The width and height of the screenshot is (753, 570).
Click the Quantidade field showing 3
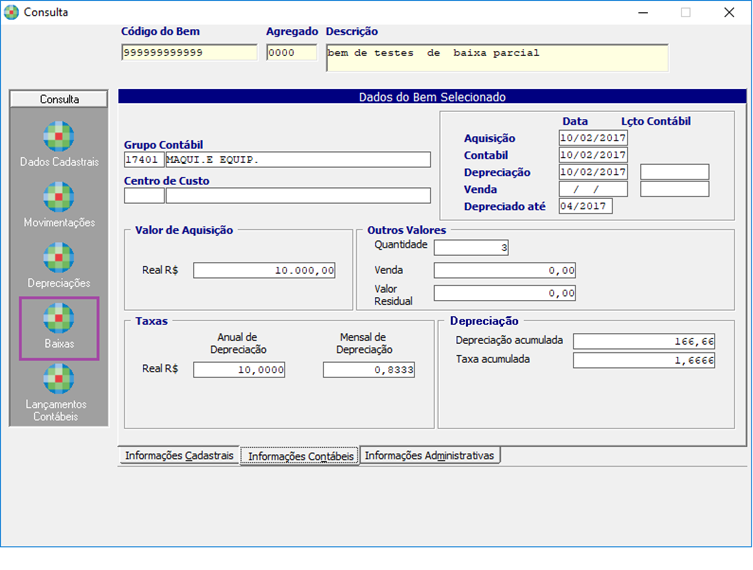tap(471, 248)
